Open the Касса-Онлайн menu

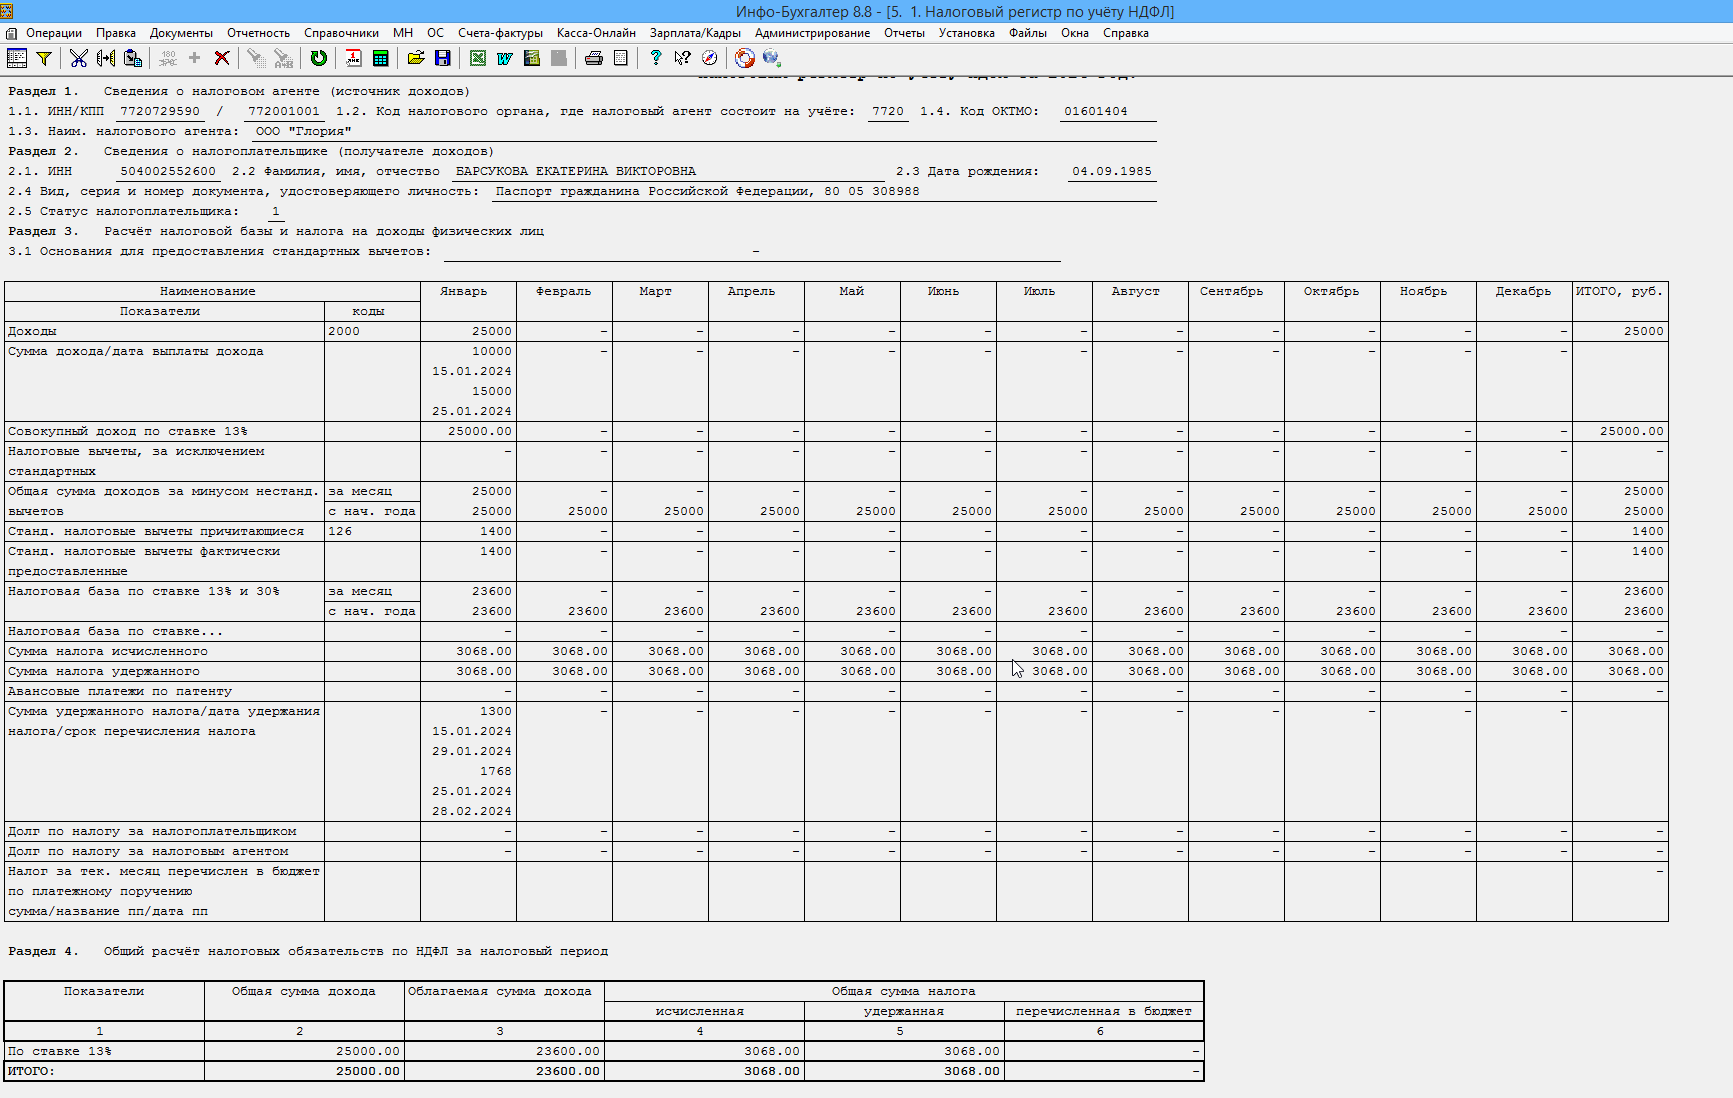tap(596, 33)
